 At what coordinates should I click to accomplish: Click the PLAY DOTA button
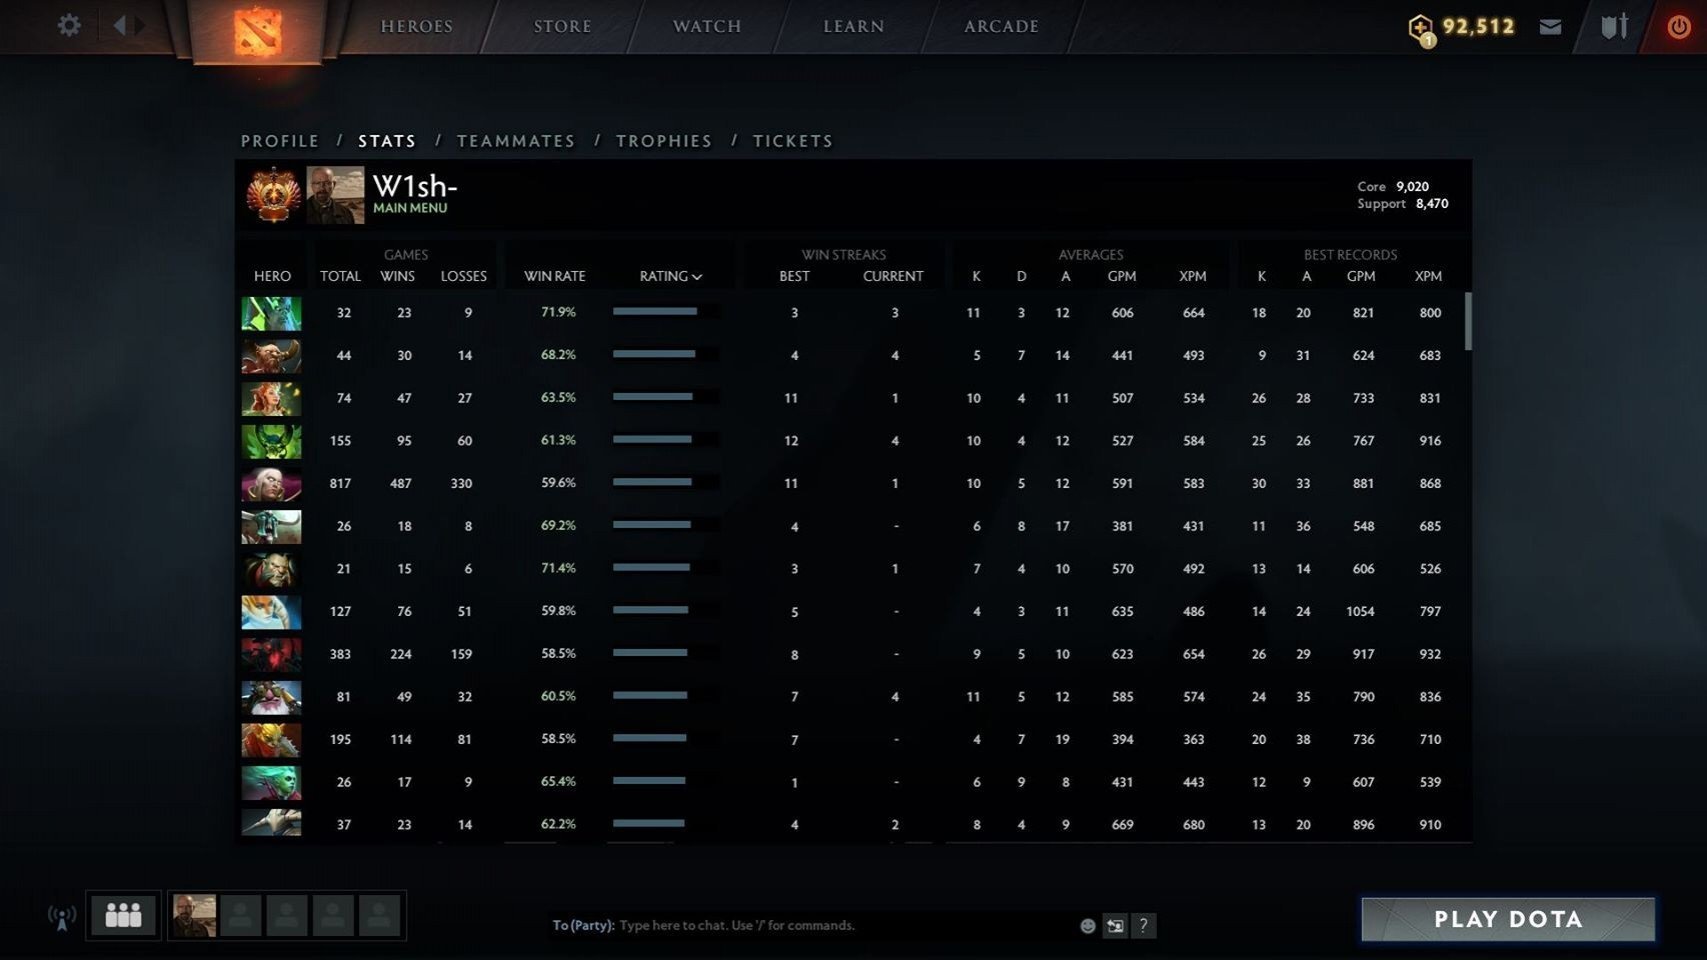click(x=1508, y=919)
